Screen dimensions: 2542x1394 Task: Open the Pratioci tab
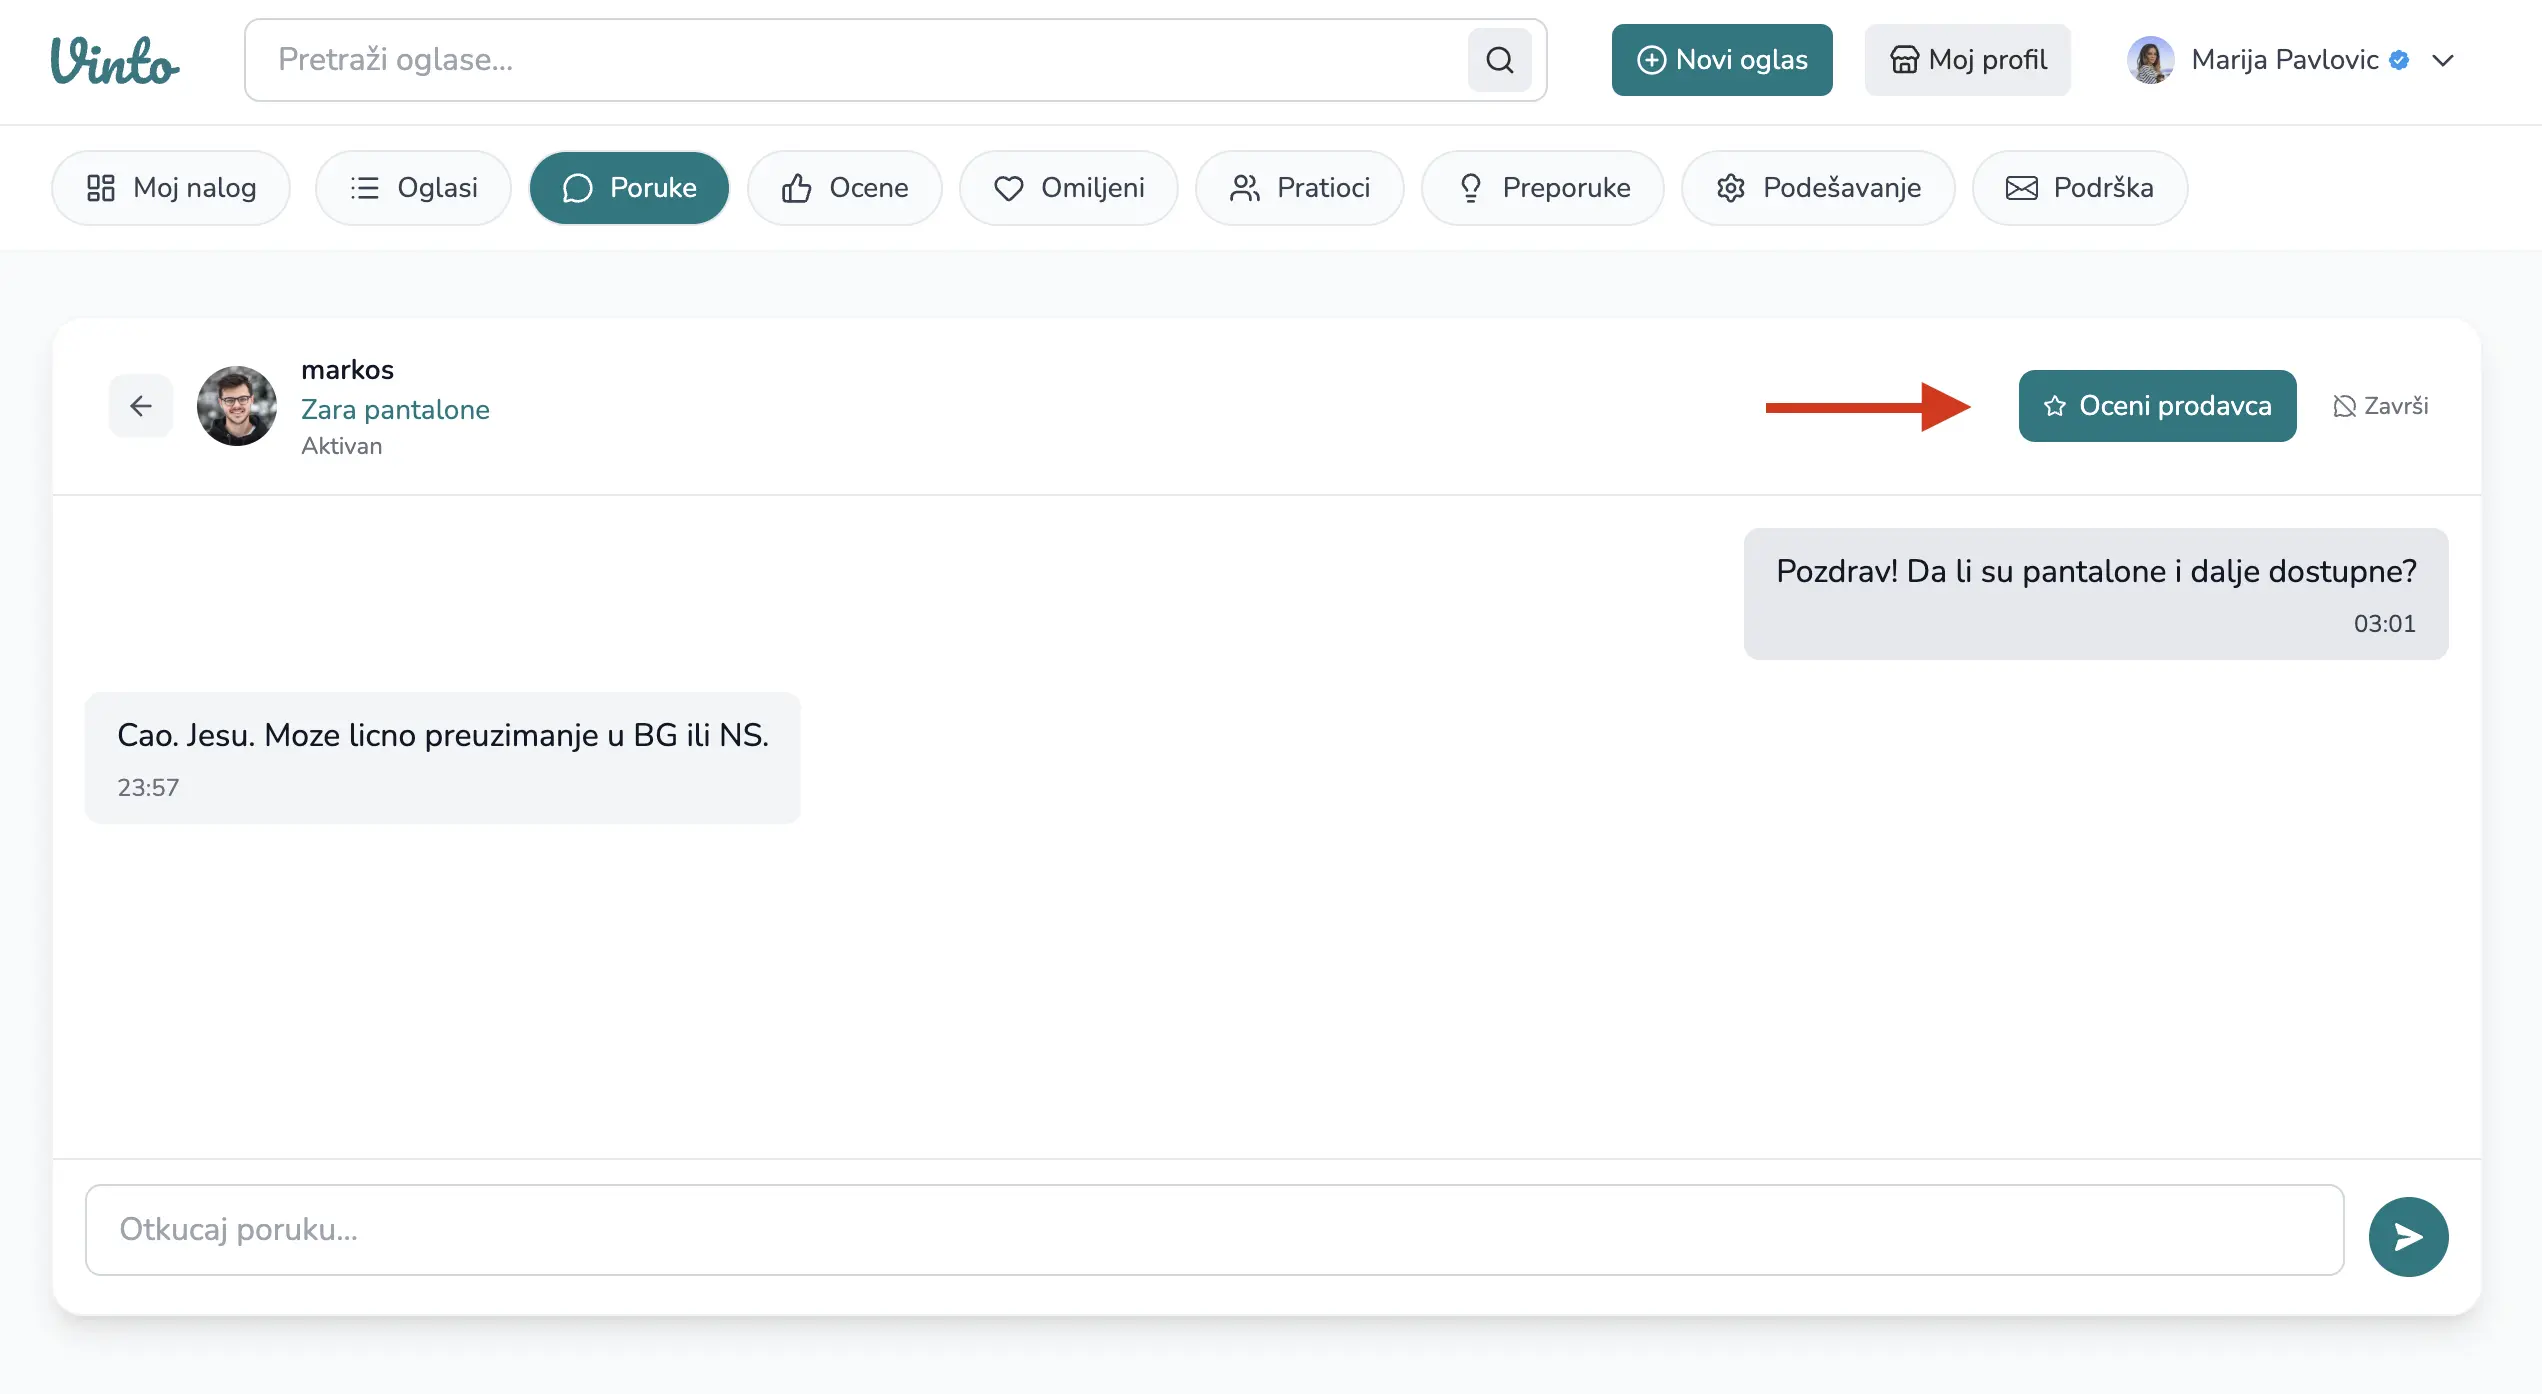1300,188
